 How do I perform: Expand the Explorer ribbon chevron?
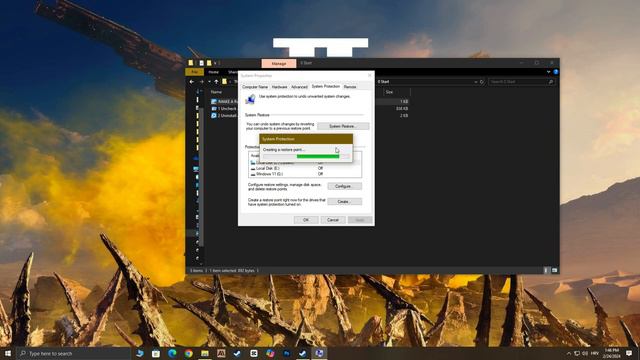click(548, 72)
